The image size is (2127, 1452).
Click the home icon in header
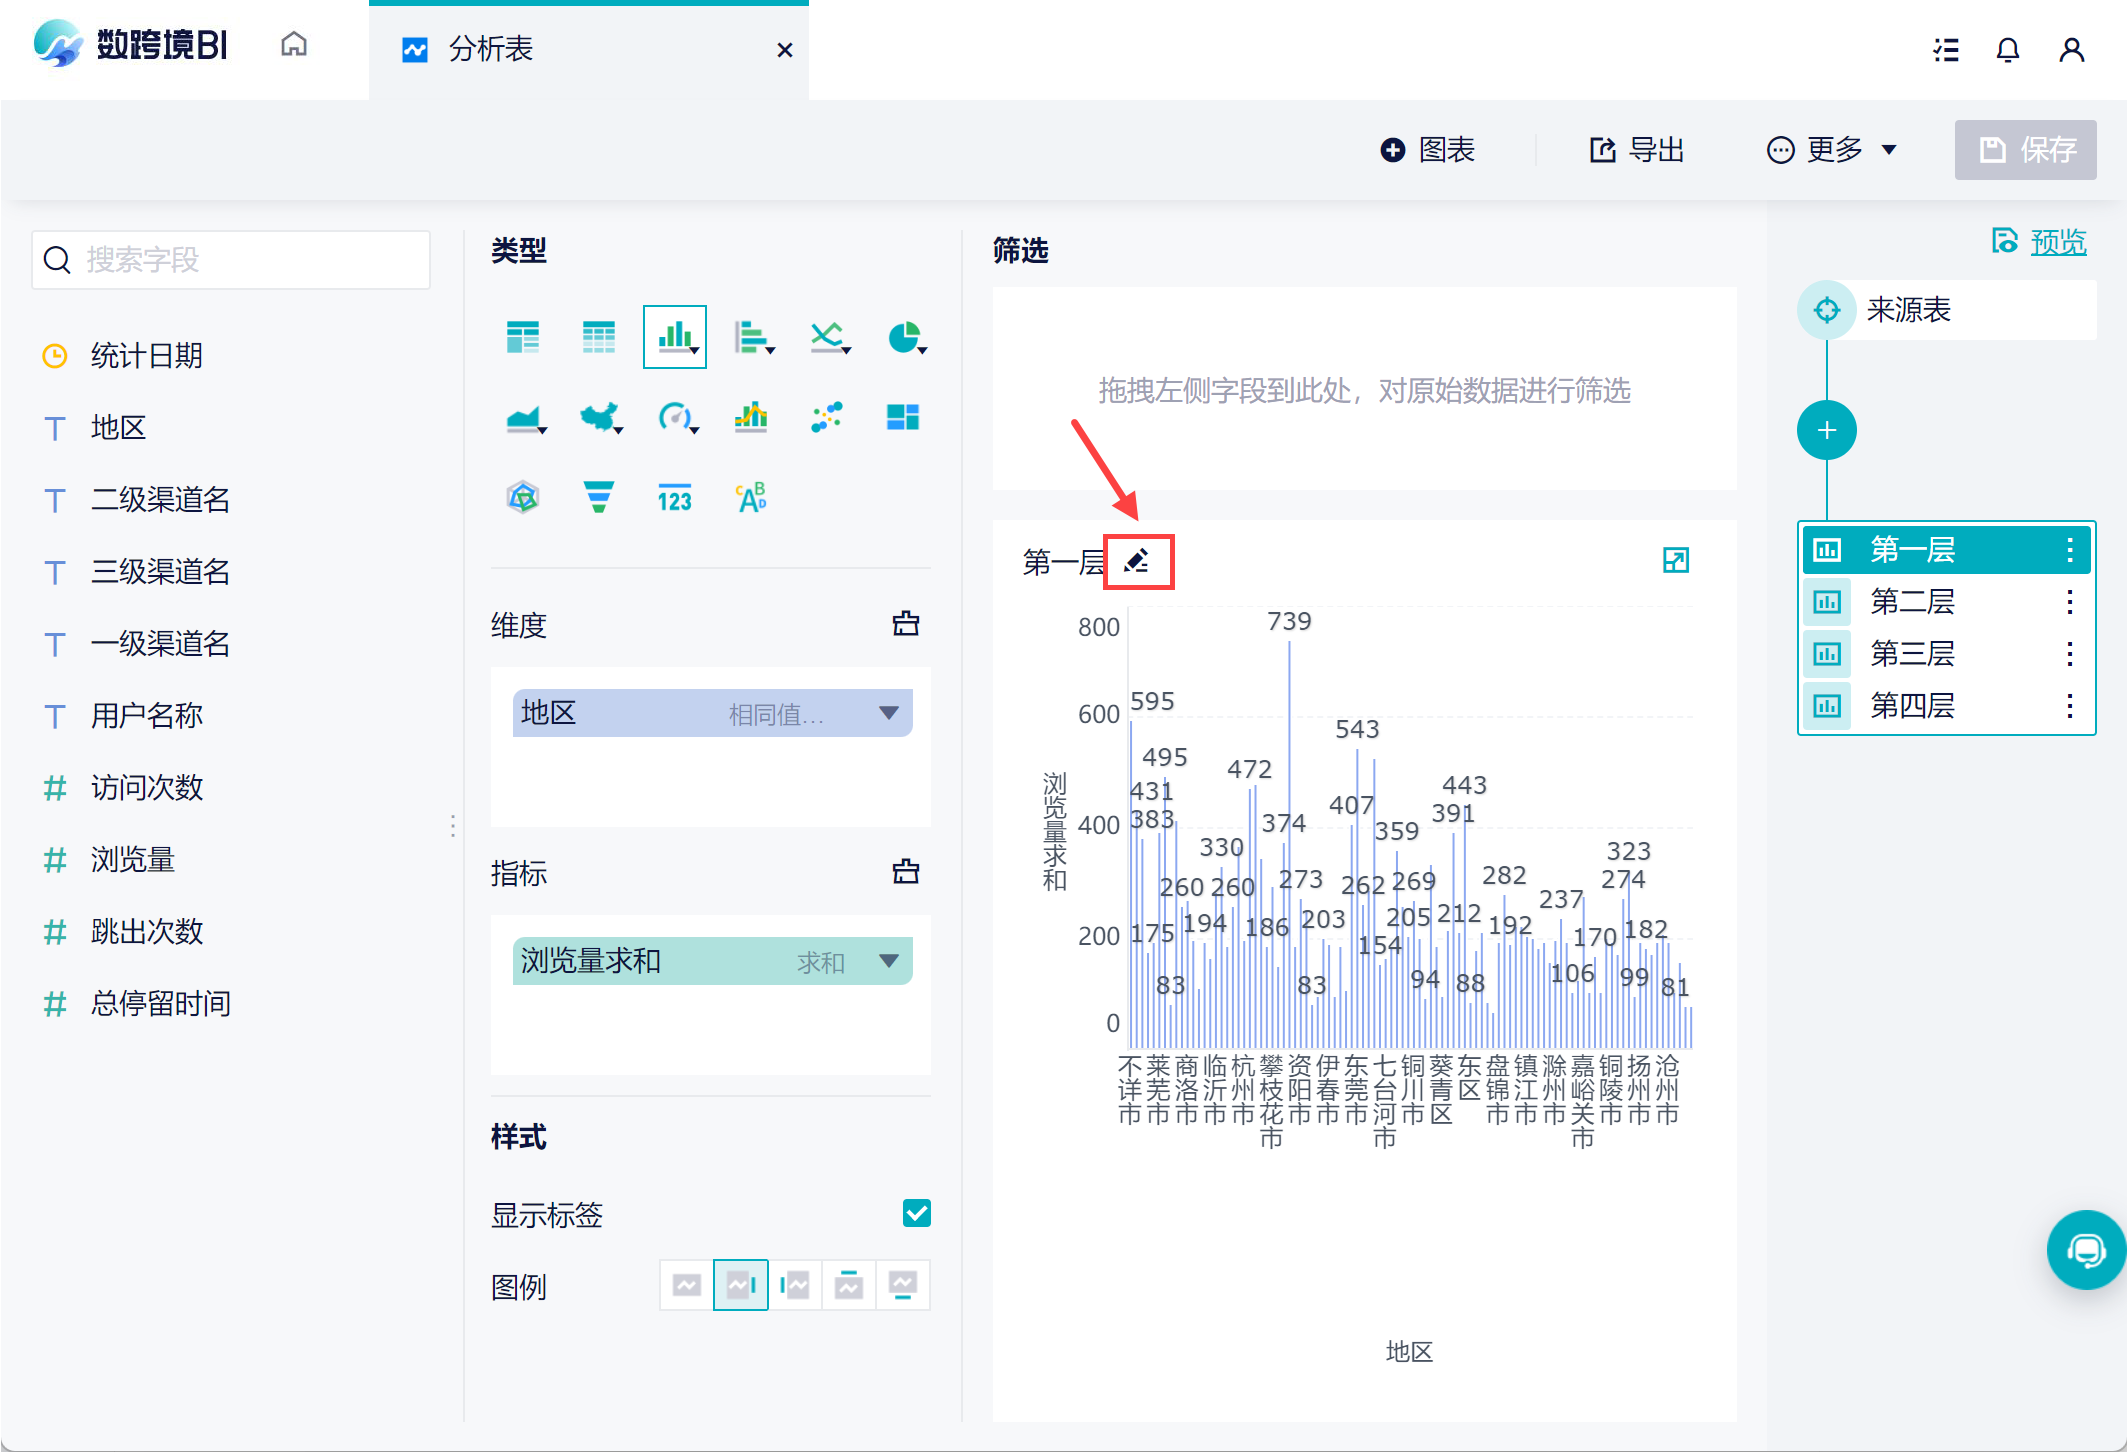294,45
